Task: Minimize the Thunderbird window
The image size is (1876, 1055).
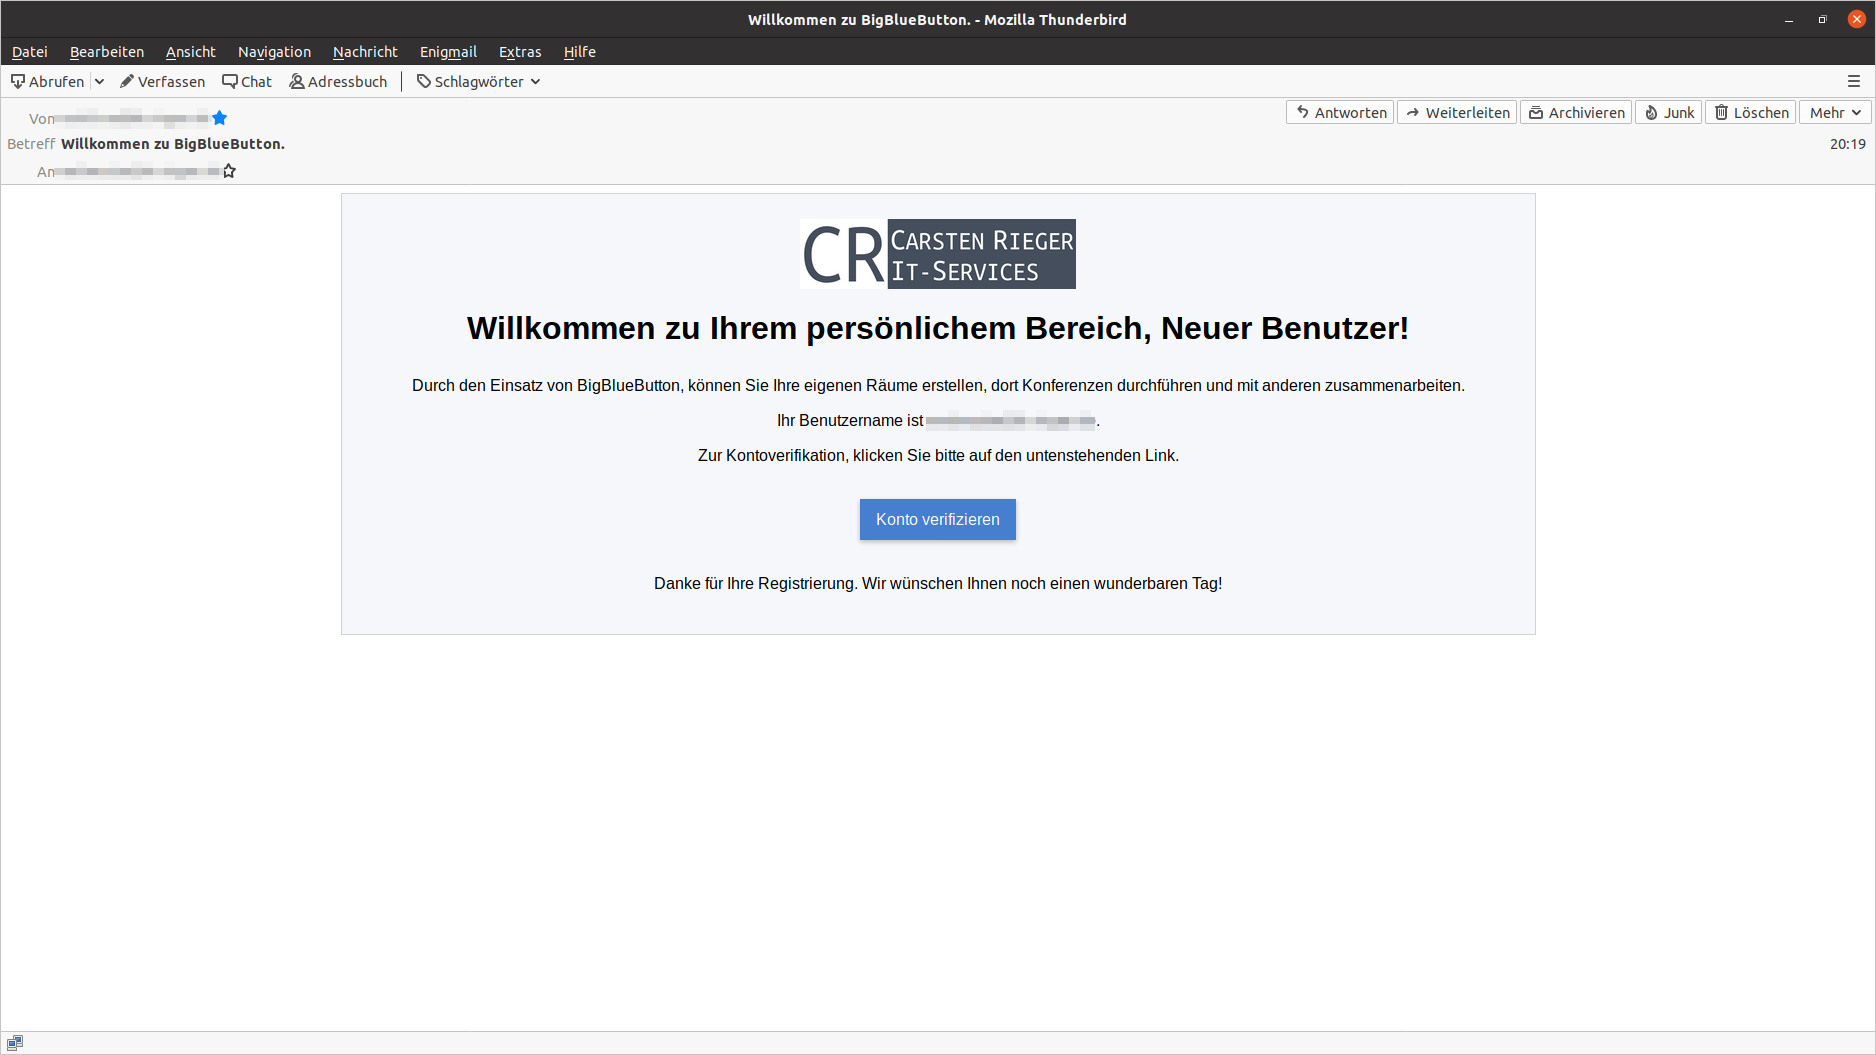Action: point(1789,20)
